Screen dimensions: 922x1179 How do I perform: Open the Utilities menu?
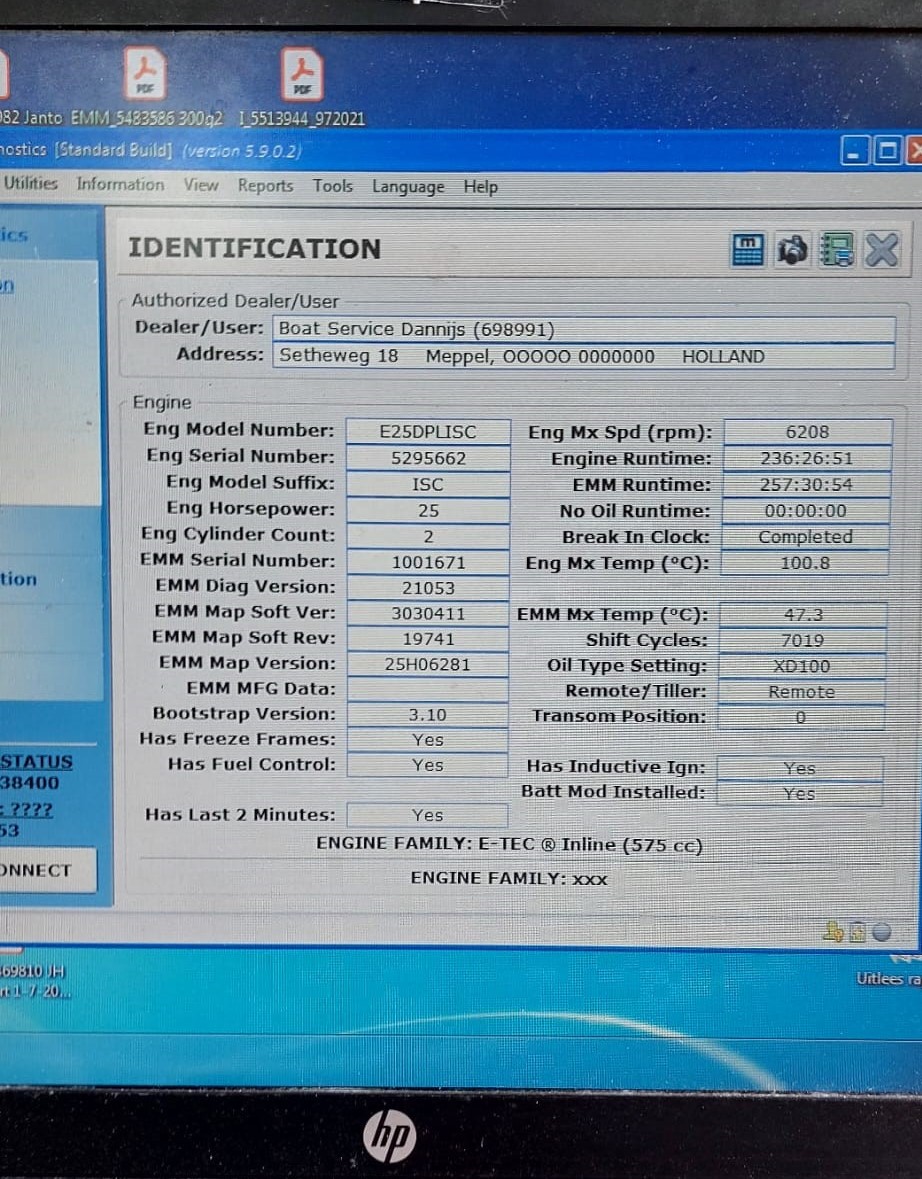[31, 183]
